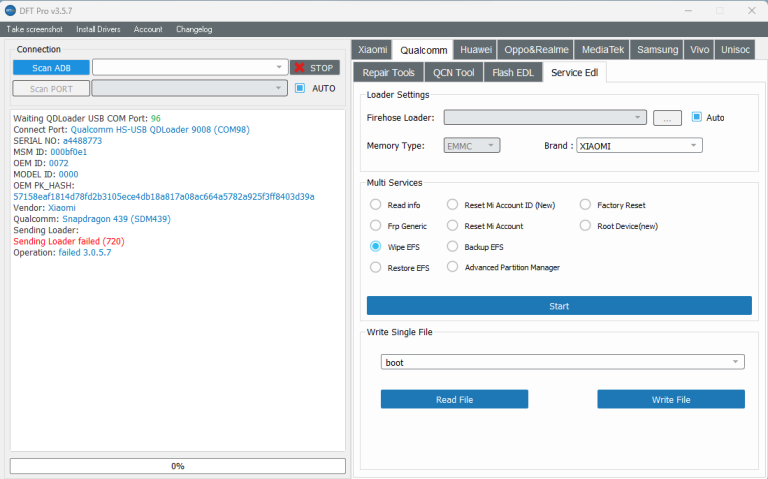768x479 pixels.
Task: Expand the boot partition dropdown
Action: pos(563,362)
